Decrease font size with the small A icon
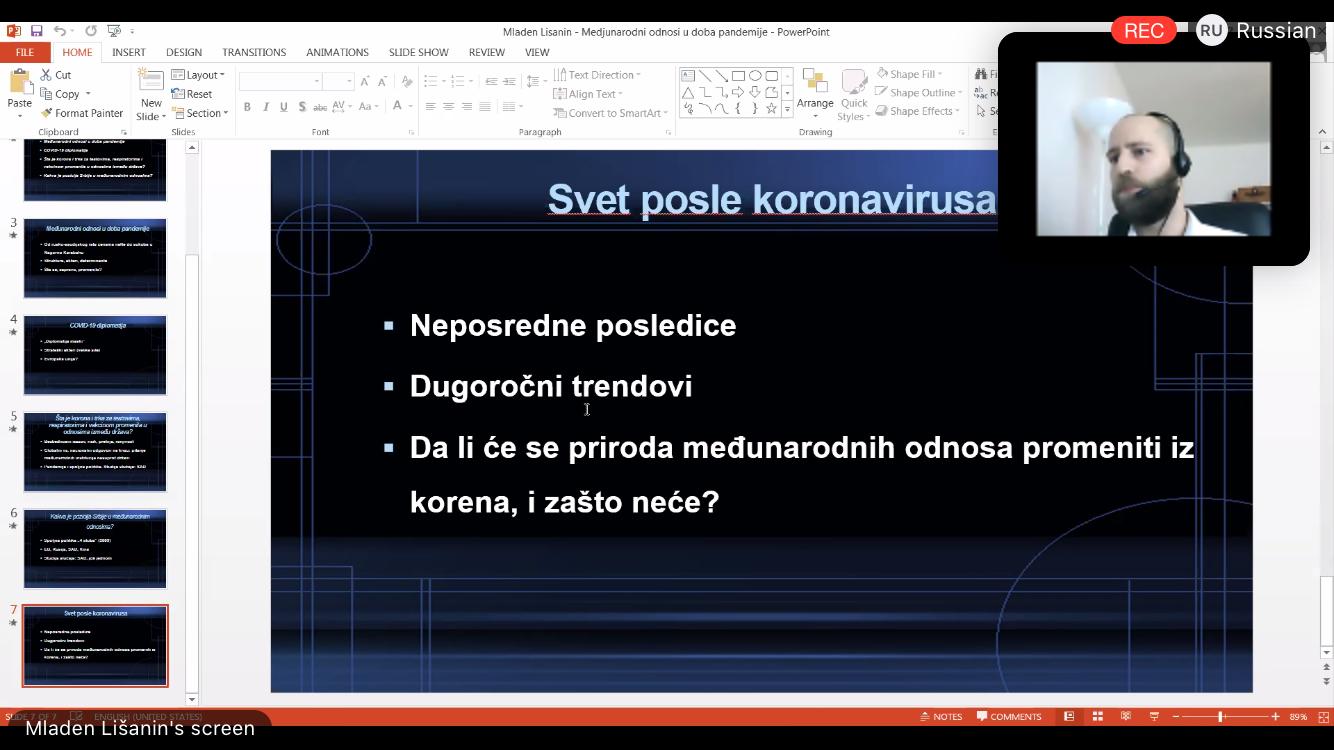The height and width of the screenshot is (750, 1334). 384,81
